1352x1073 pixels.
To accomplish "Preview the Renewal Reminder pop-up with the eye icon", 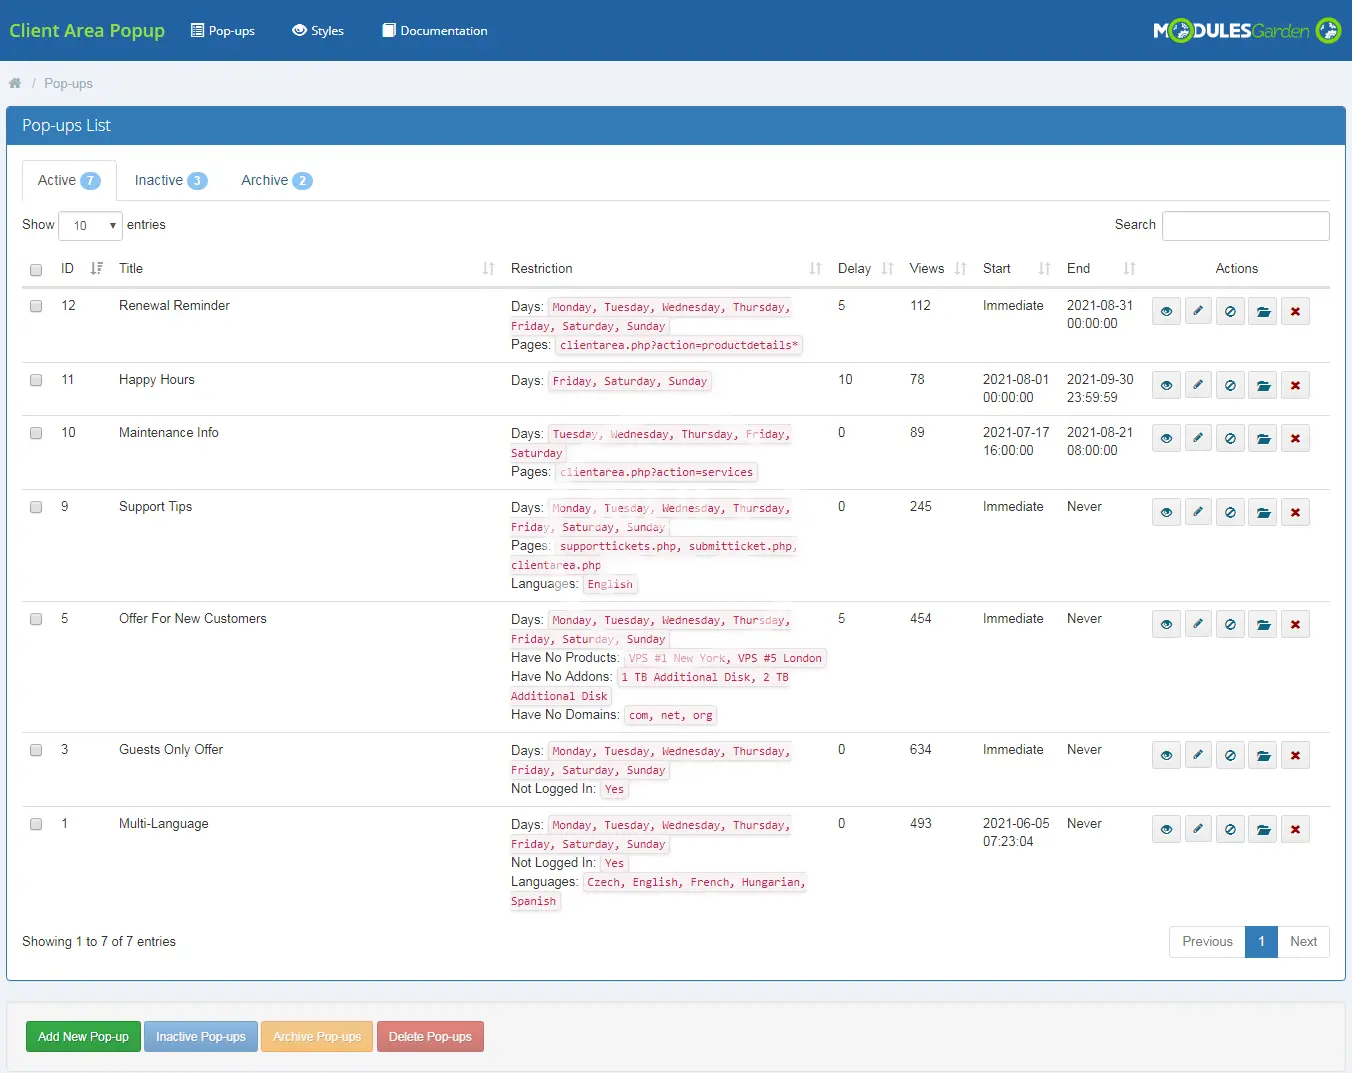I will pyautogui.click(x=1166, y=312).
